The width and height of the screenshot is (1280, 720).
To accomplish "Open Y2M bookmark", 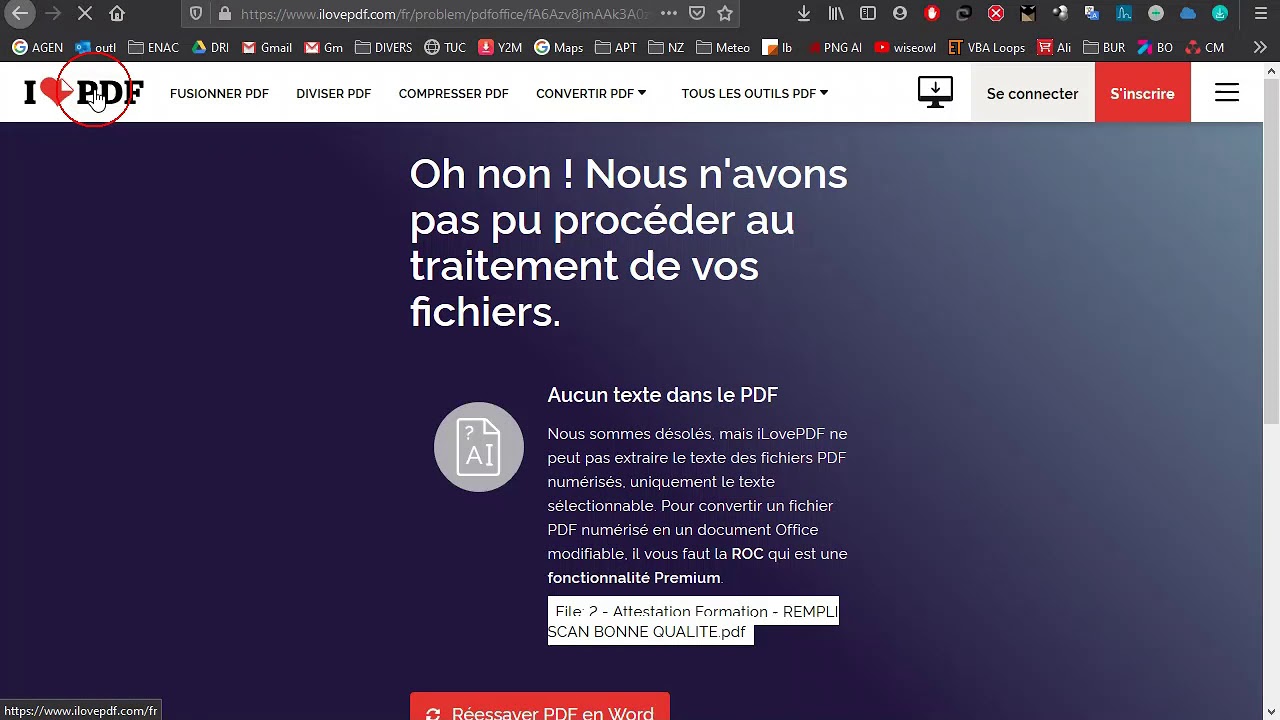I will 500,47.
